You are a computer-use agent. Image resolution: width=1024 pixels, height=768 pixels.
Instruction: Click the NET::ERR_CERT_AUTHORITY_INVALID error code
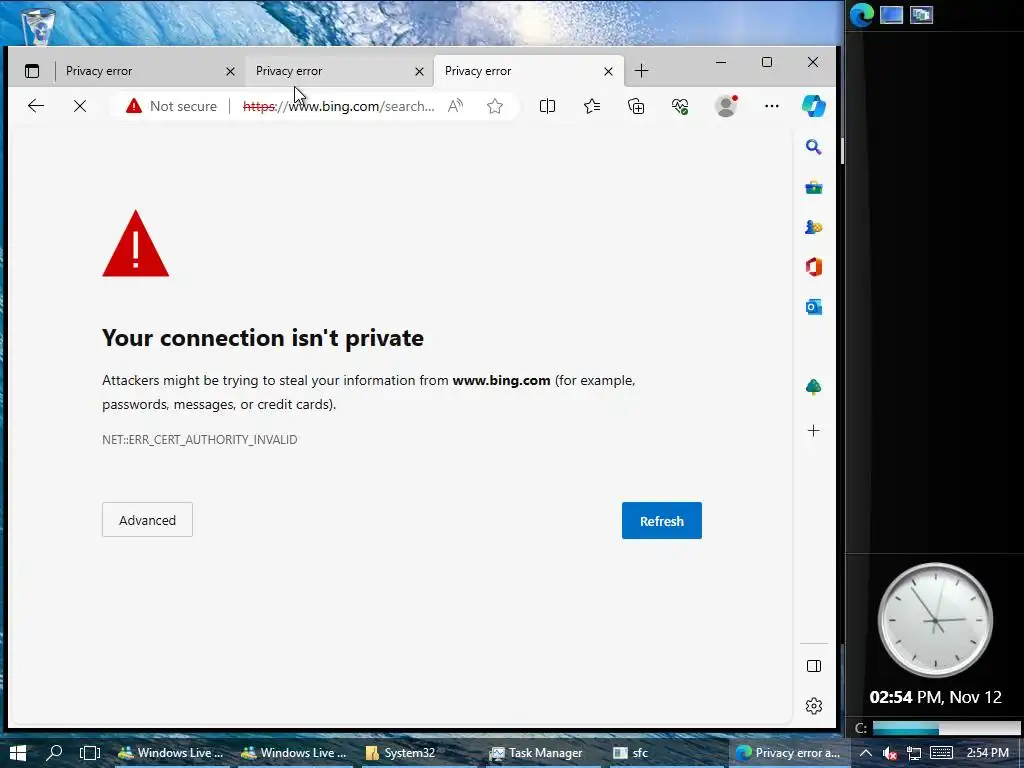[199, 440]
